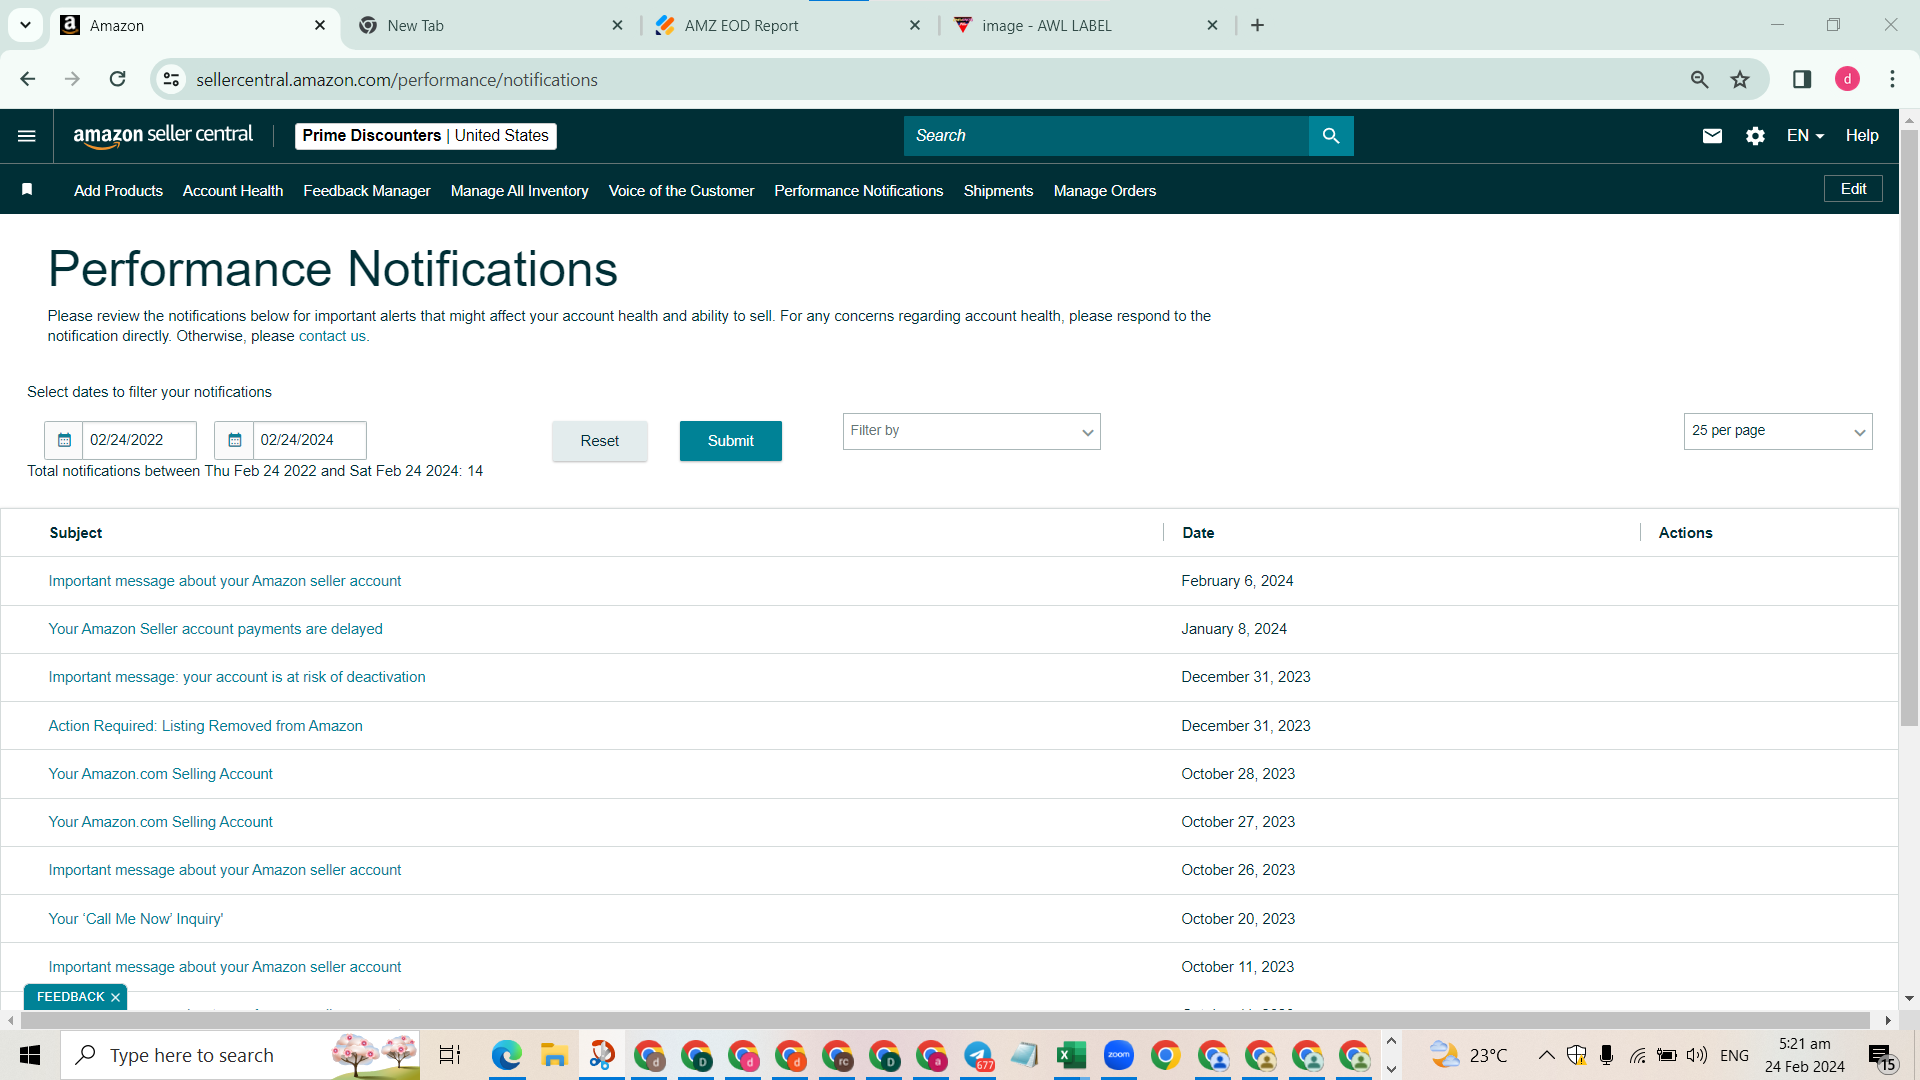Click the Submit button
Image resolution: width=1920 pixels, height=1080 pixels.
point(731,441)
